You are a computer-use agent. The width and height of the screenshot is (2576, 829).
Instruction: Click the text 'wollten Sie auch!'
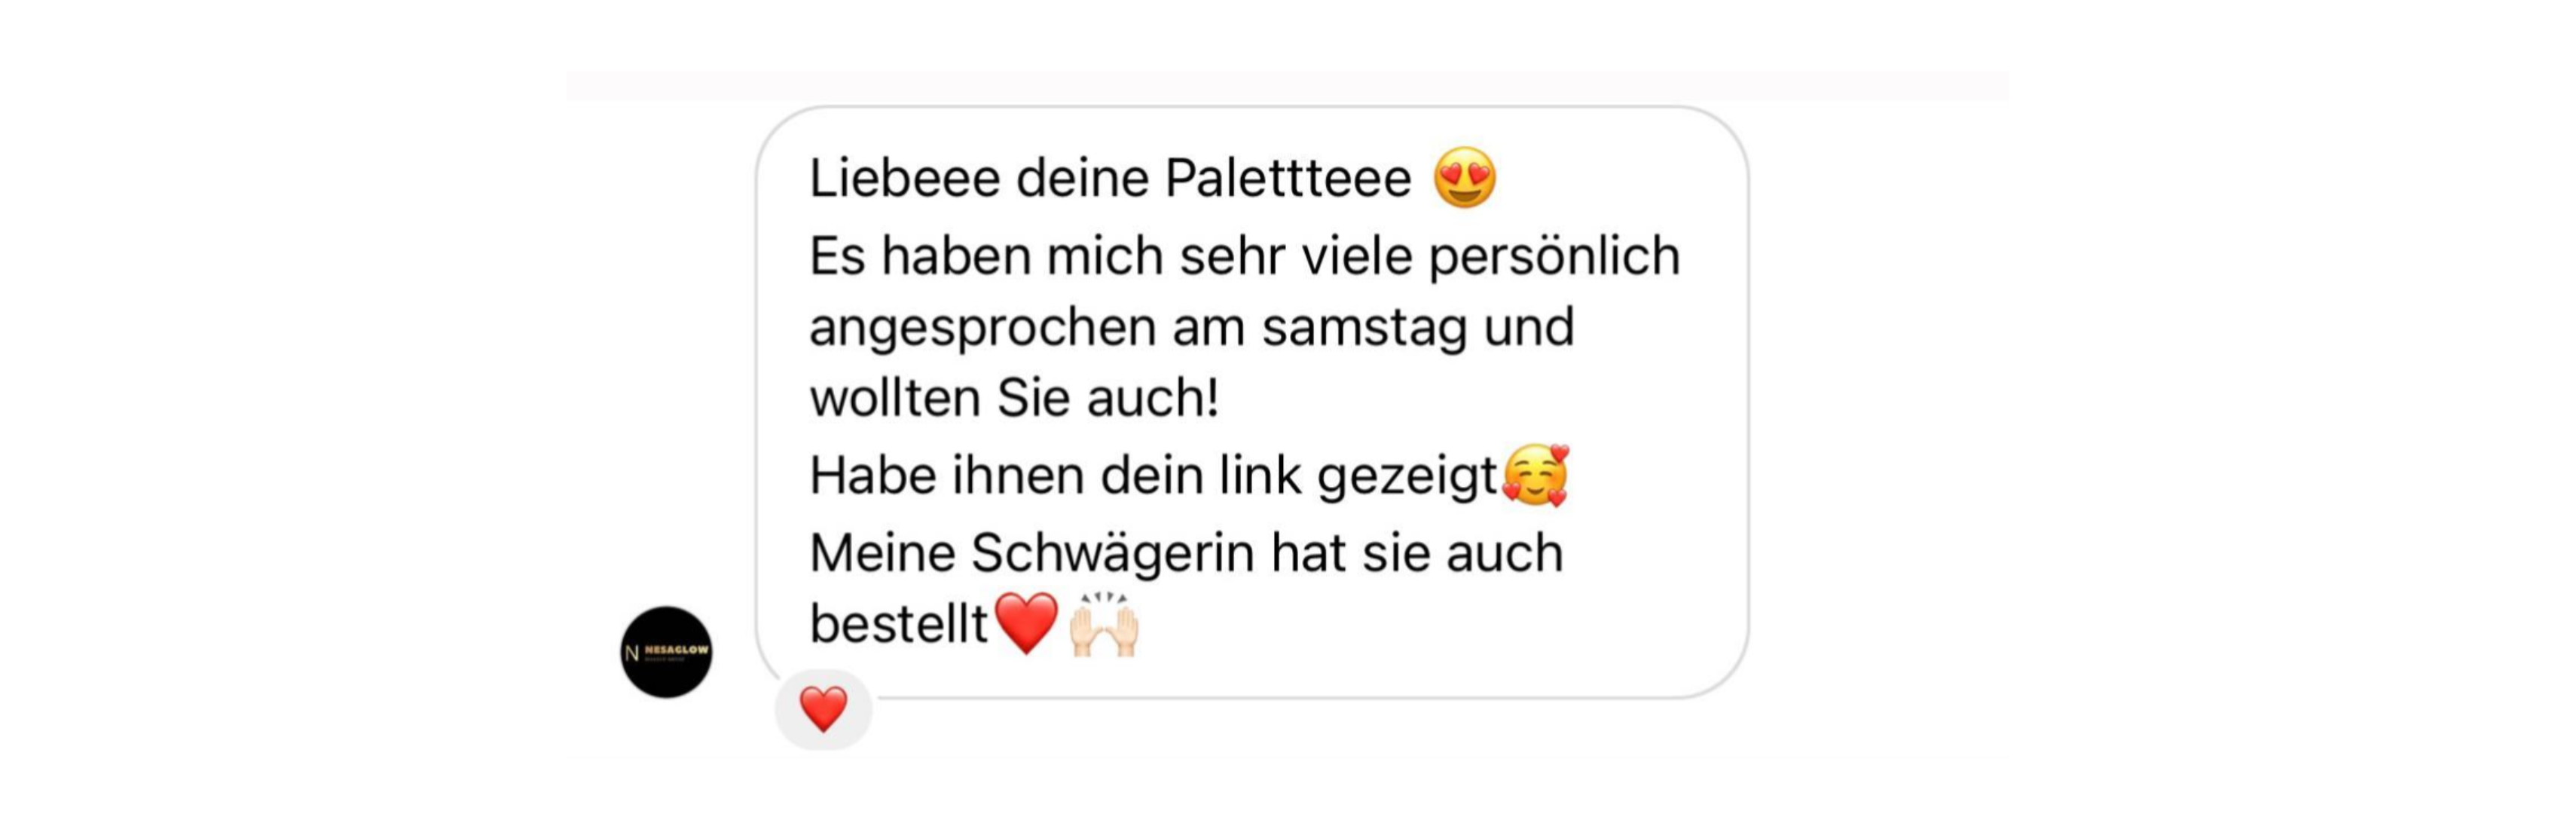coord(1015,398)
